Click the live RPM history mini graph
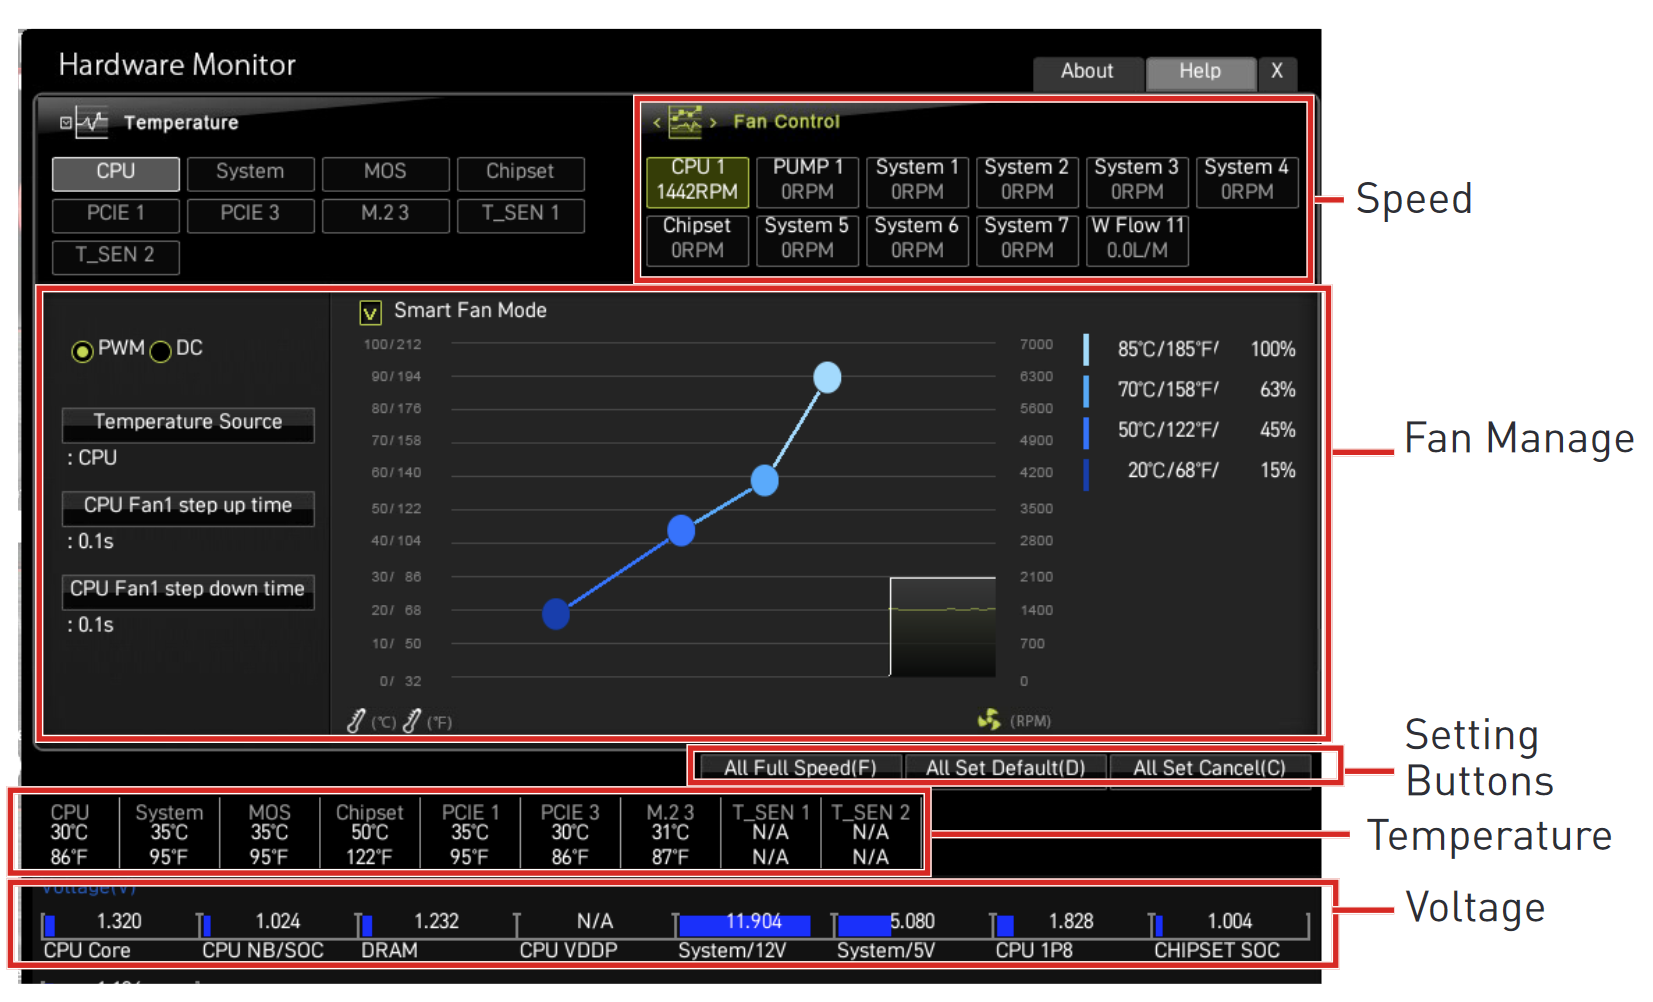The height and width of the screenshot is (1002, 1653). (x=943, y=627)
